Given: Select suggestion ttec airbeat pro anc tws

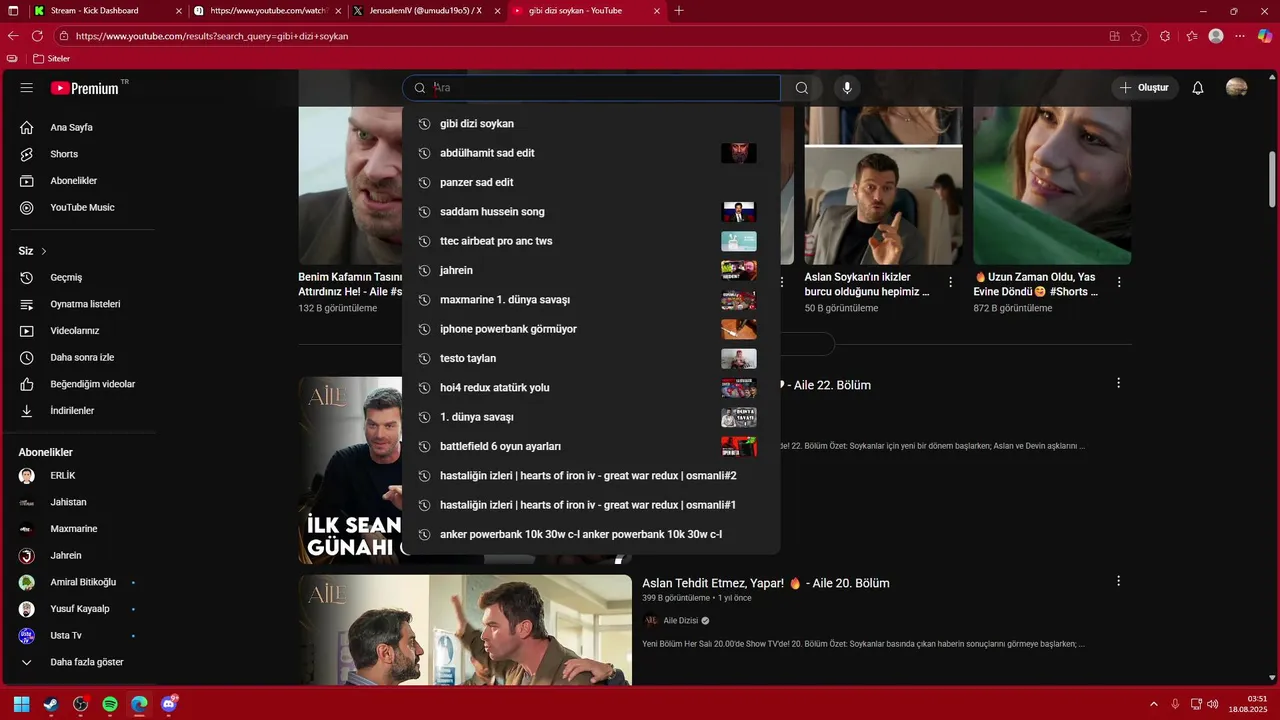Looking at the screenshot, I should [591, 241].
